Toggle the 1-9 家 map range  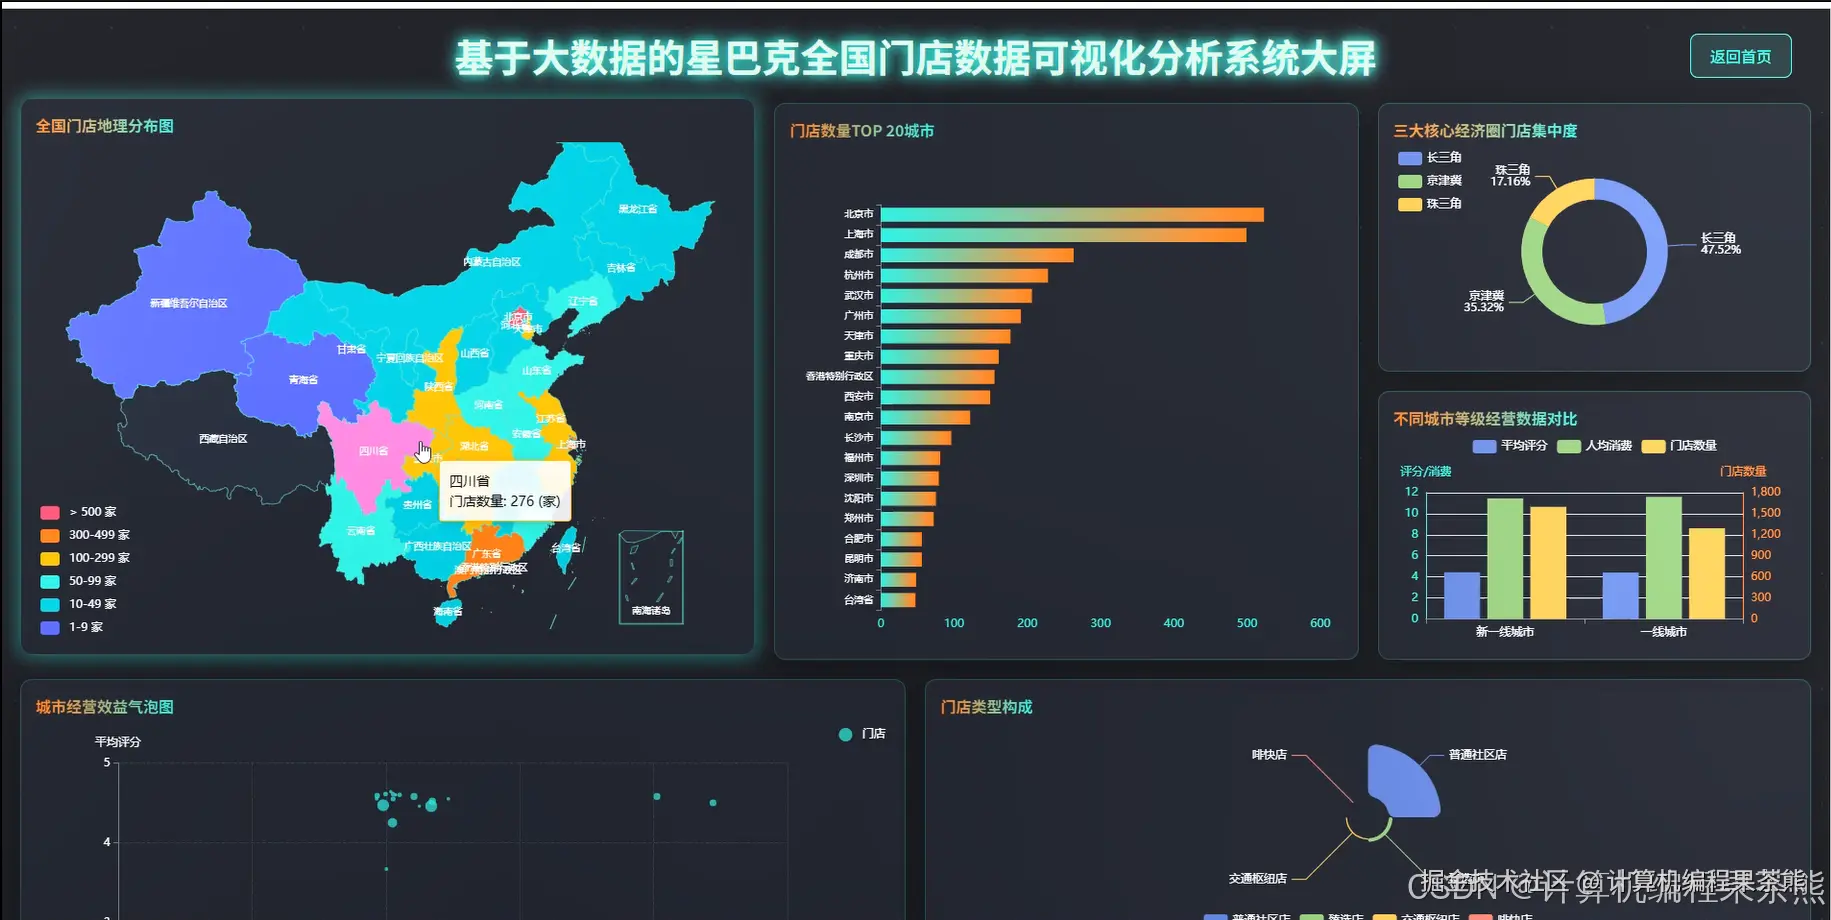[x=72, y=627]
